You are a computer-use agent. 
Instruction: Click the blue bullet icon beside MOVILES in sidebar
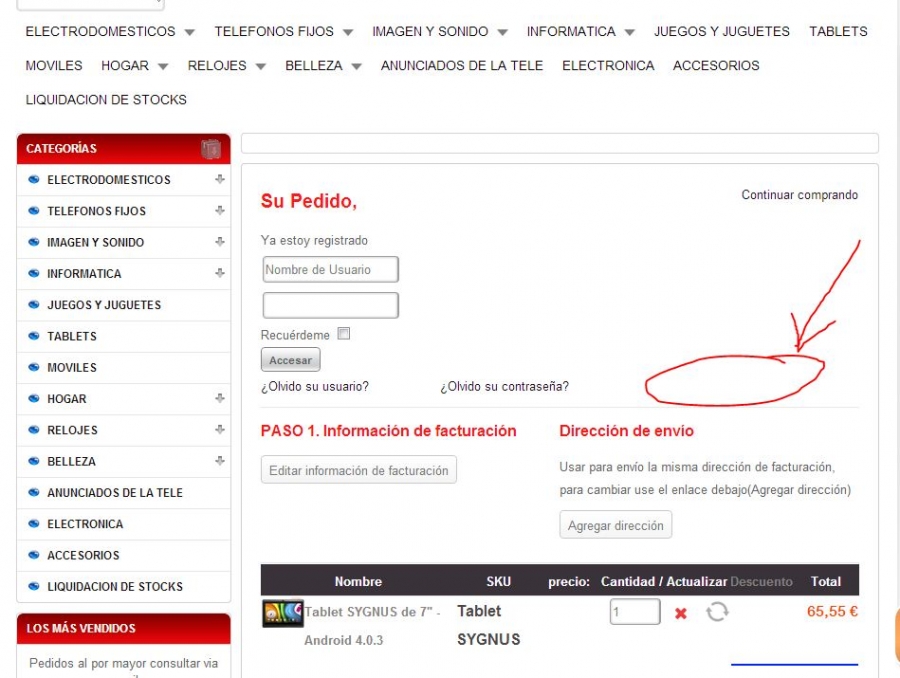34,367
